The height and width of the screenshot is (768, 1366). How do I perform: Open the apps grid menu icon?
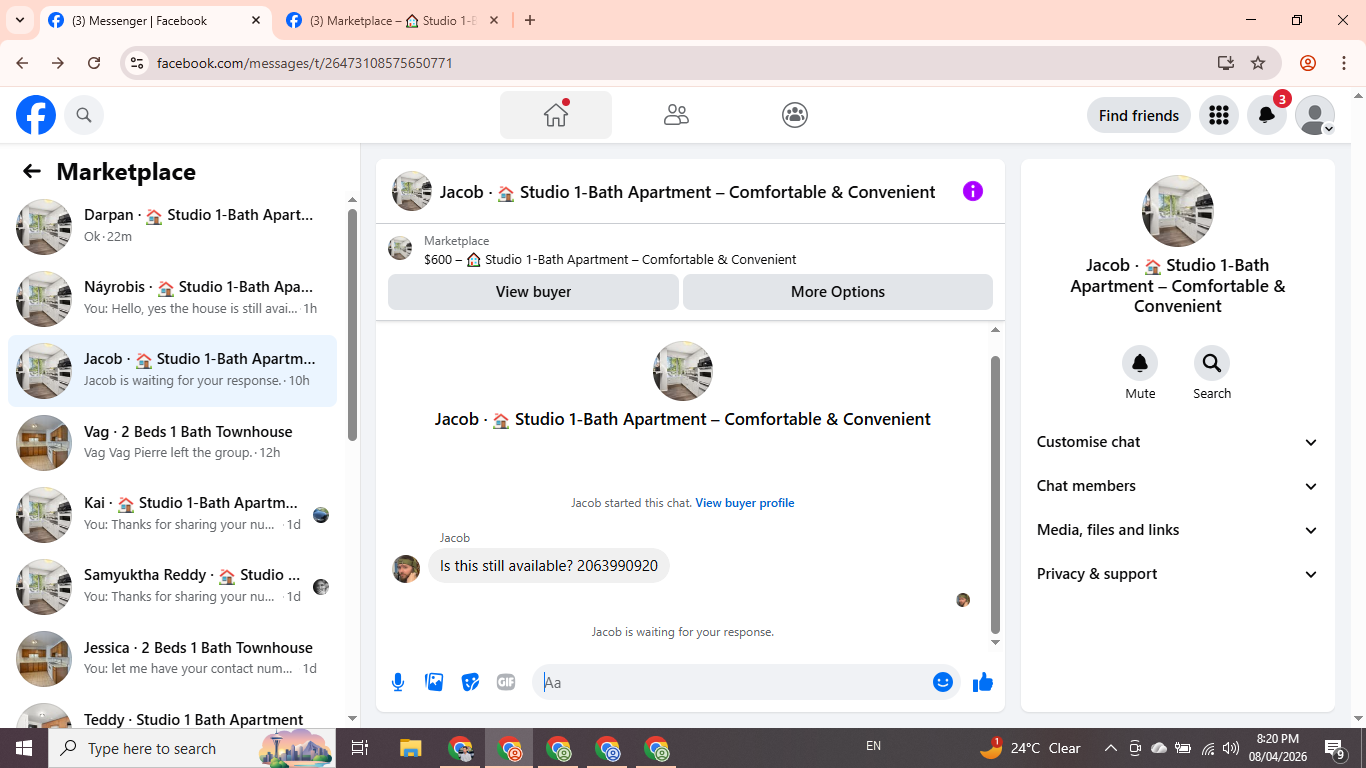1218,115
